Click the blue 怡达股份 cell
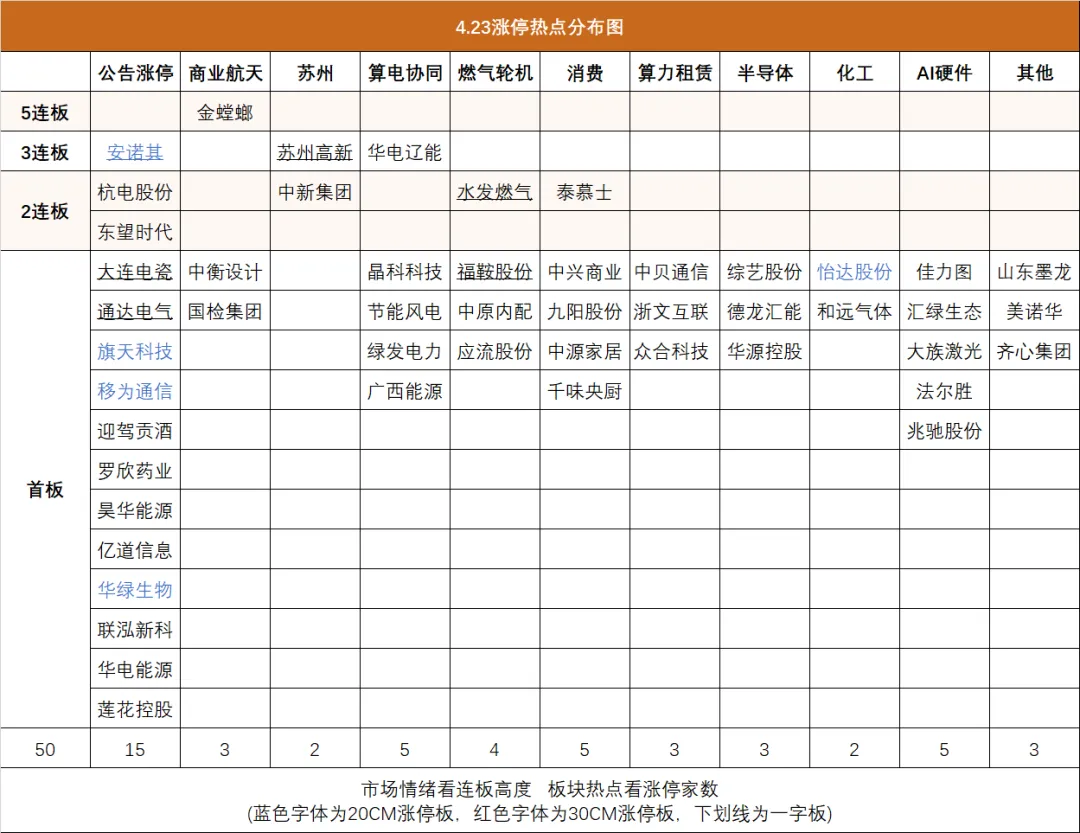 coord(854,272)
